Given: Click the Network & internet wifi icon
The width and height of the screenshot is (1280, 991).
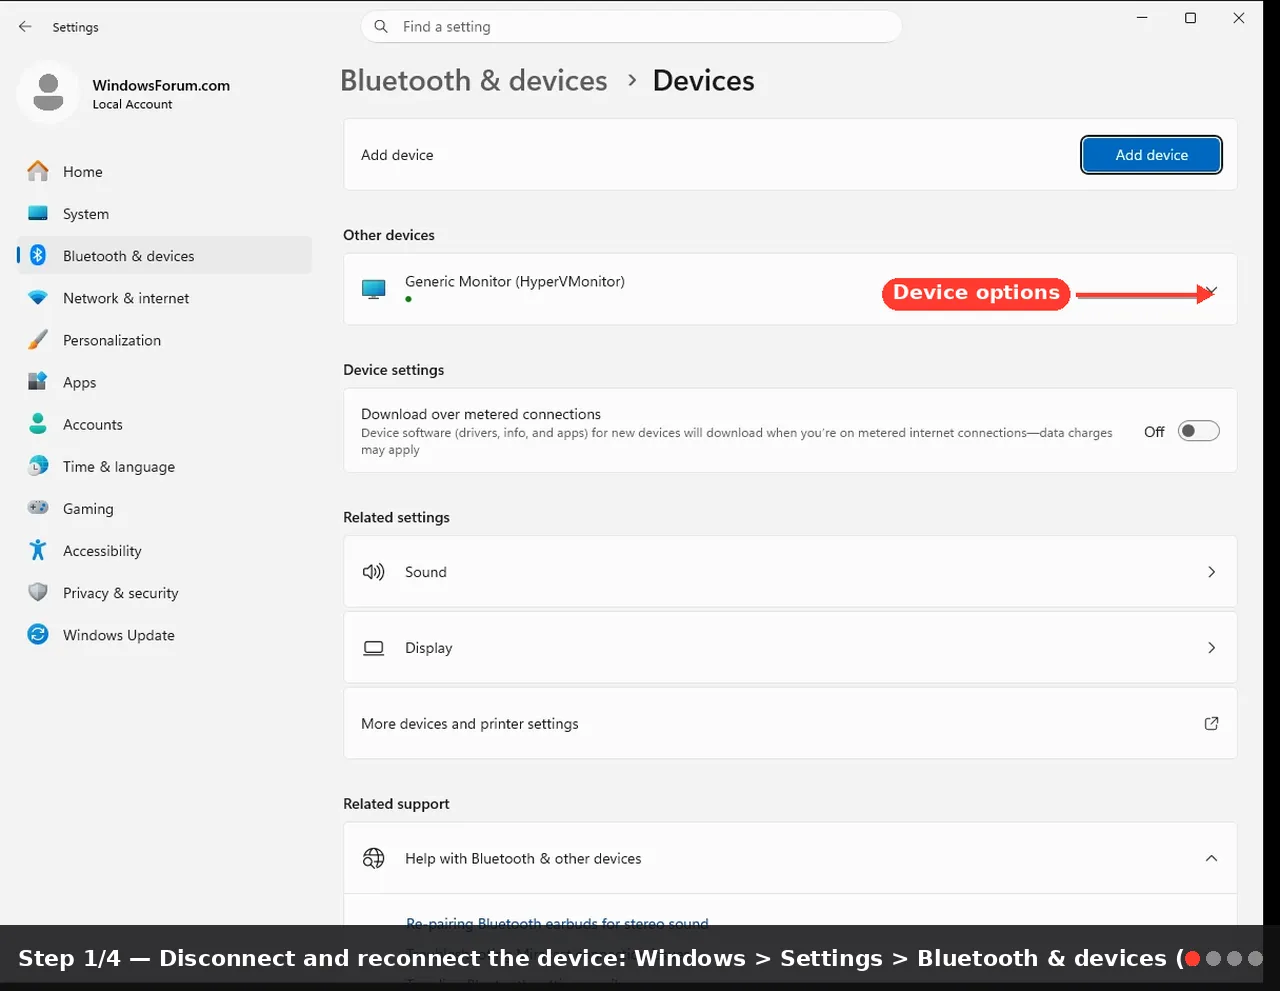Looking at the screenshot, I should point(38,298).
